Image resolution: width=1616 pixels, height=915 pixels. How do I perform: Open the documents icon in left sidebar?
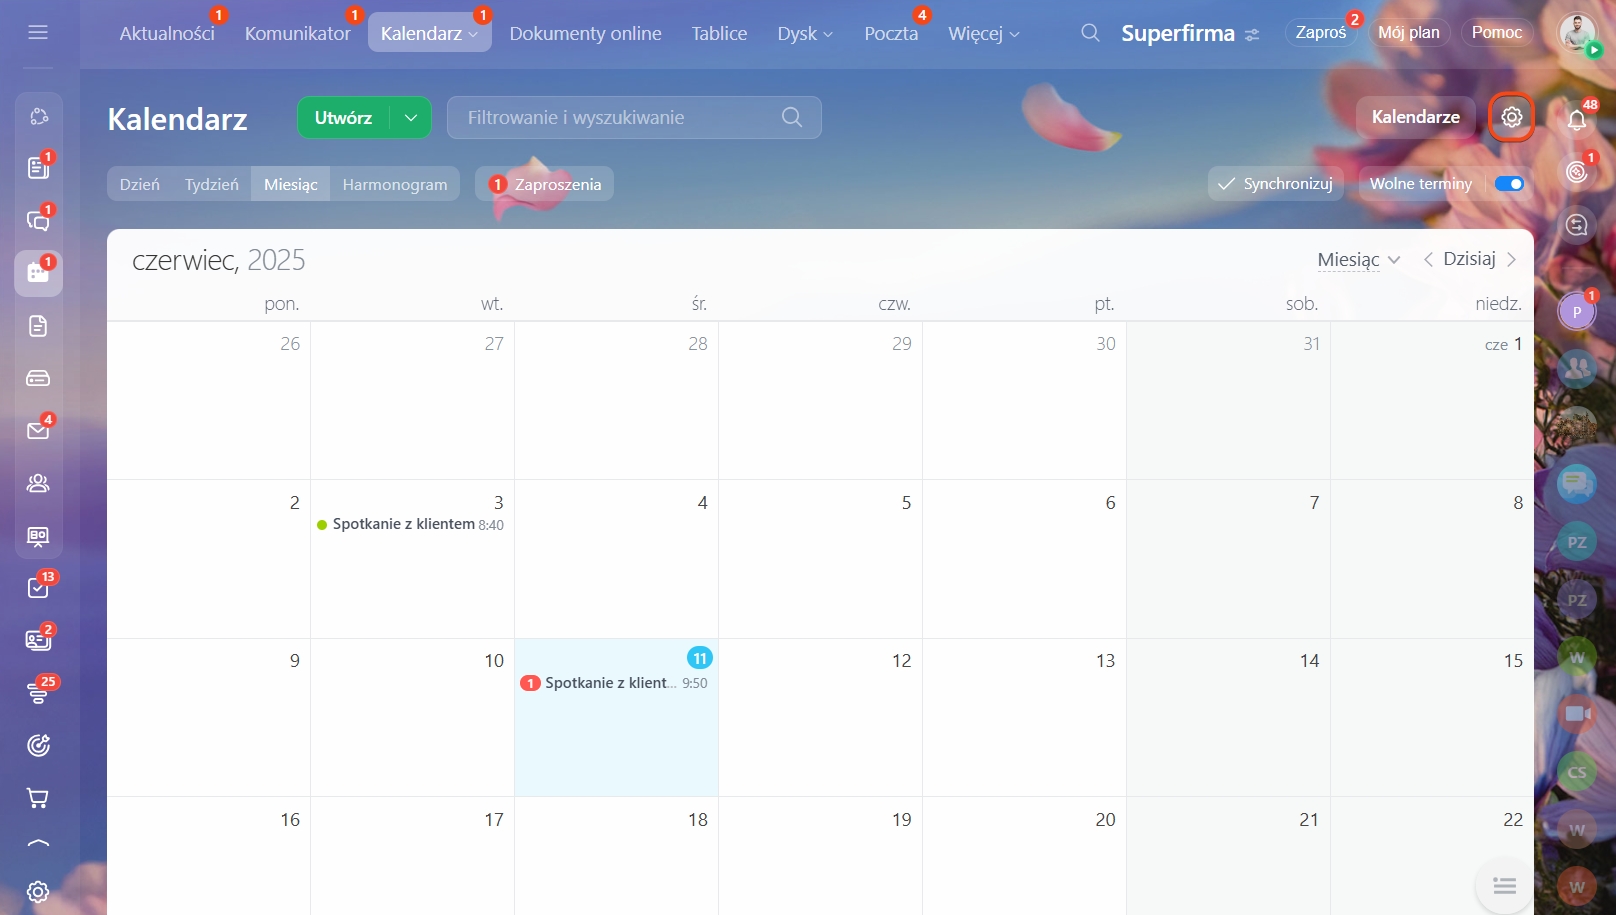[38, 326]
